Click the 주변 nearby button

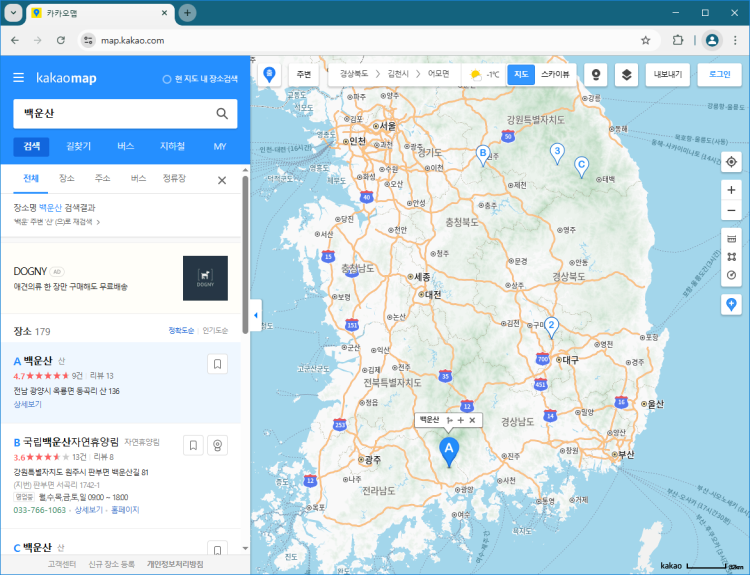pos(304,75)
